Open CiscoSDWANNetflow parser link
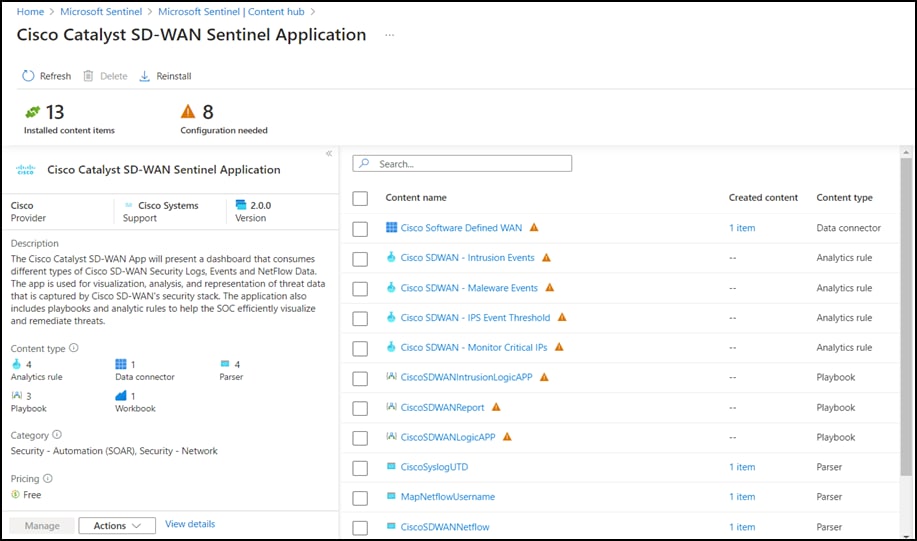This screenshot has height=541, width=917. point(445,527)
